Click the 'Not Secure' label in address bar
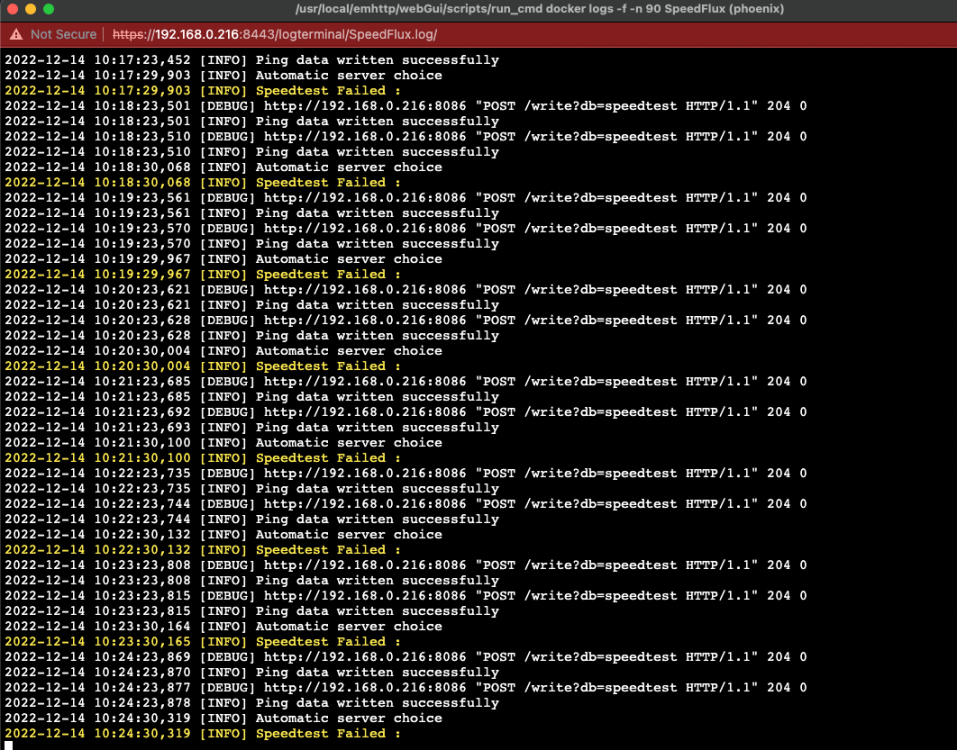This screenshot has height=750, width=957. tap(63, 34)
